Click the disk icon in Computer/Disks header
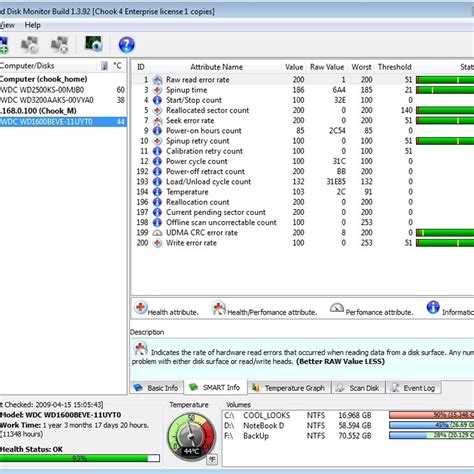Image resolution: width=474 pixels, height=474 pixels. [x=105, y=66]
